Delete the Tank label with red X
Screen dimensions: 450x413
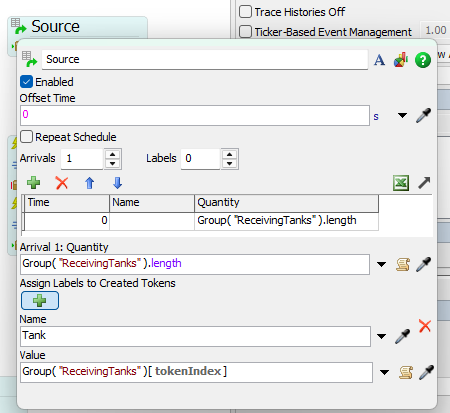click(x=425, y=326)
